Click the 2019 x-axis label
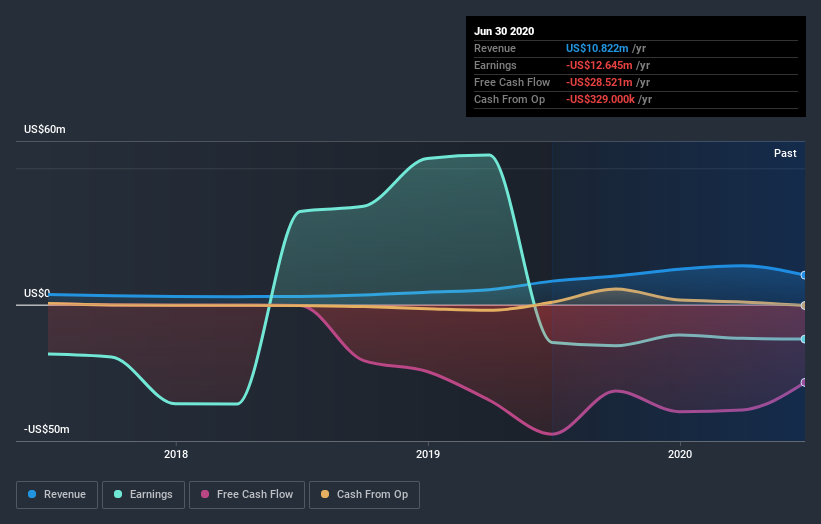Screen dimensions: 821x524 point(428,454)
